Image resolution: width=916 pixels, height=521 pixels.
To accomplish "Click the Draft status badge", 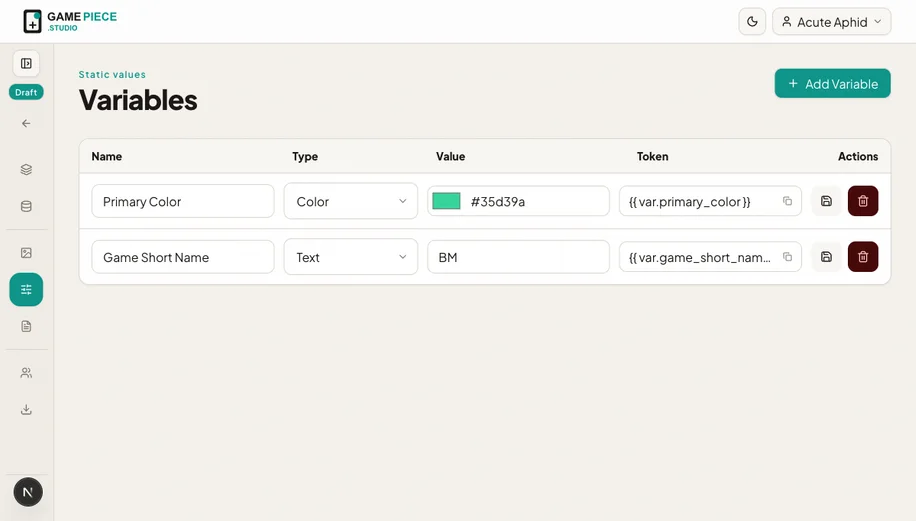I will point(26,92).
